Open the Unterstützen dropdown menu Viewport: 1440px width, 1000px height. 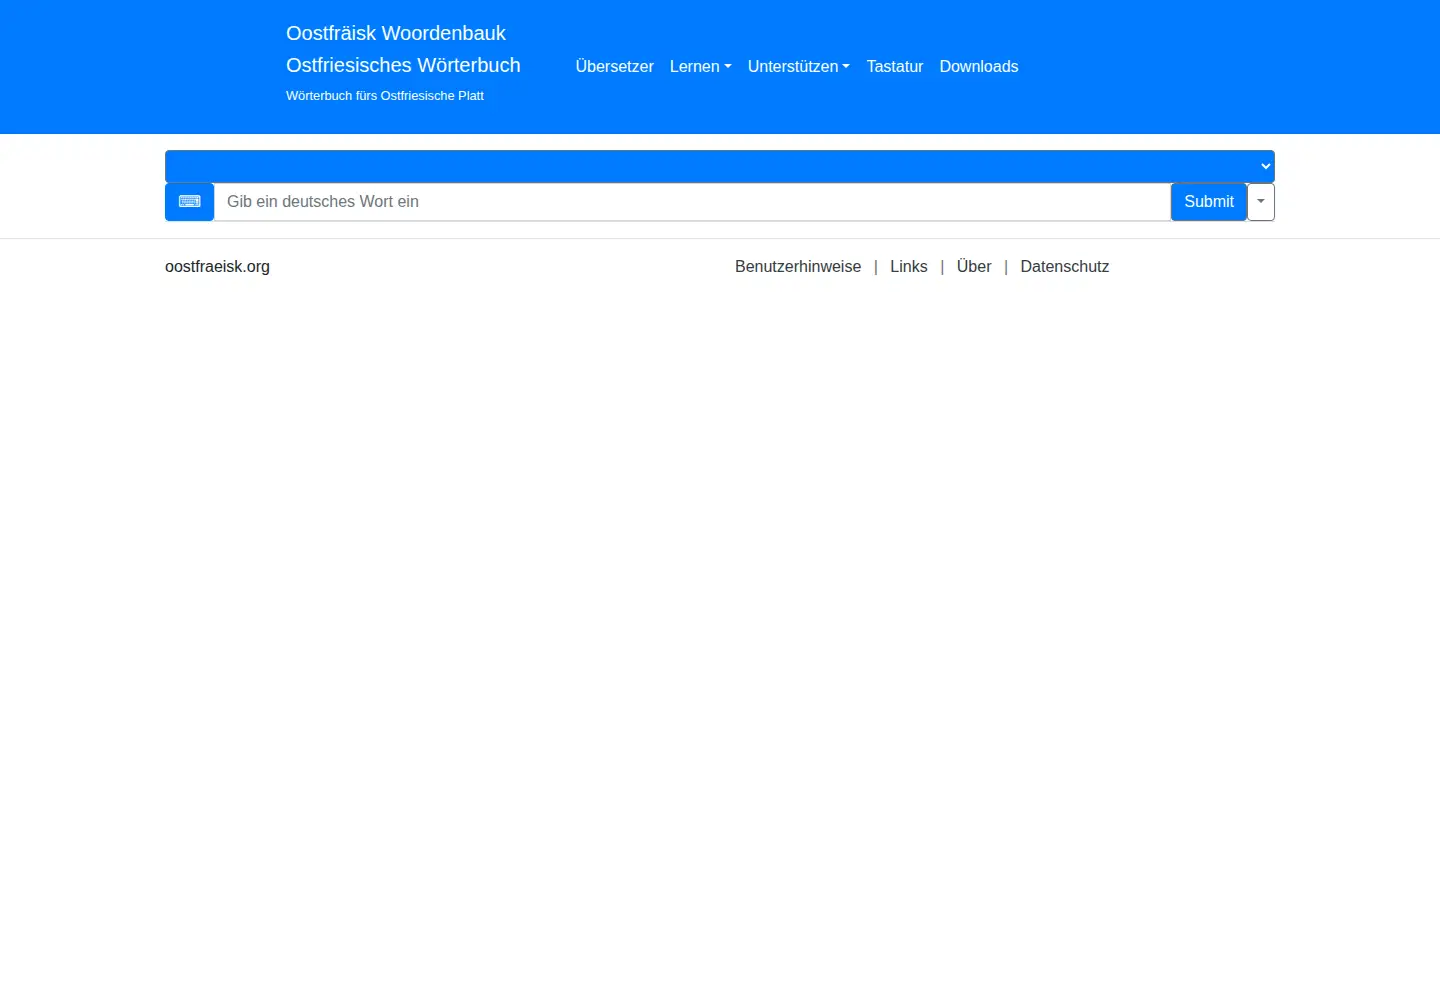799,67
